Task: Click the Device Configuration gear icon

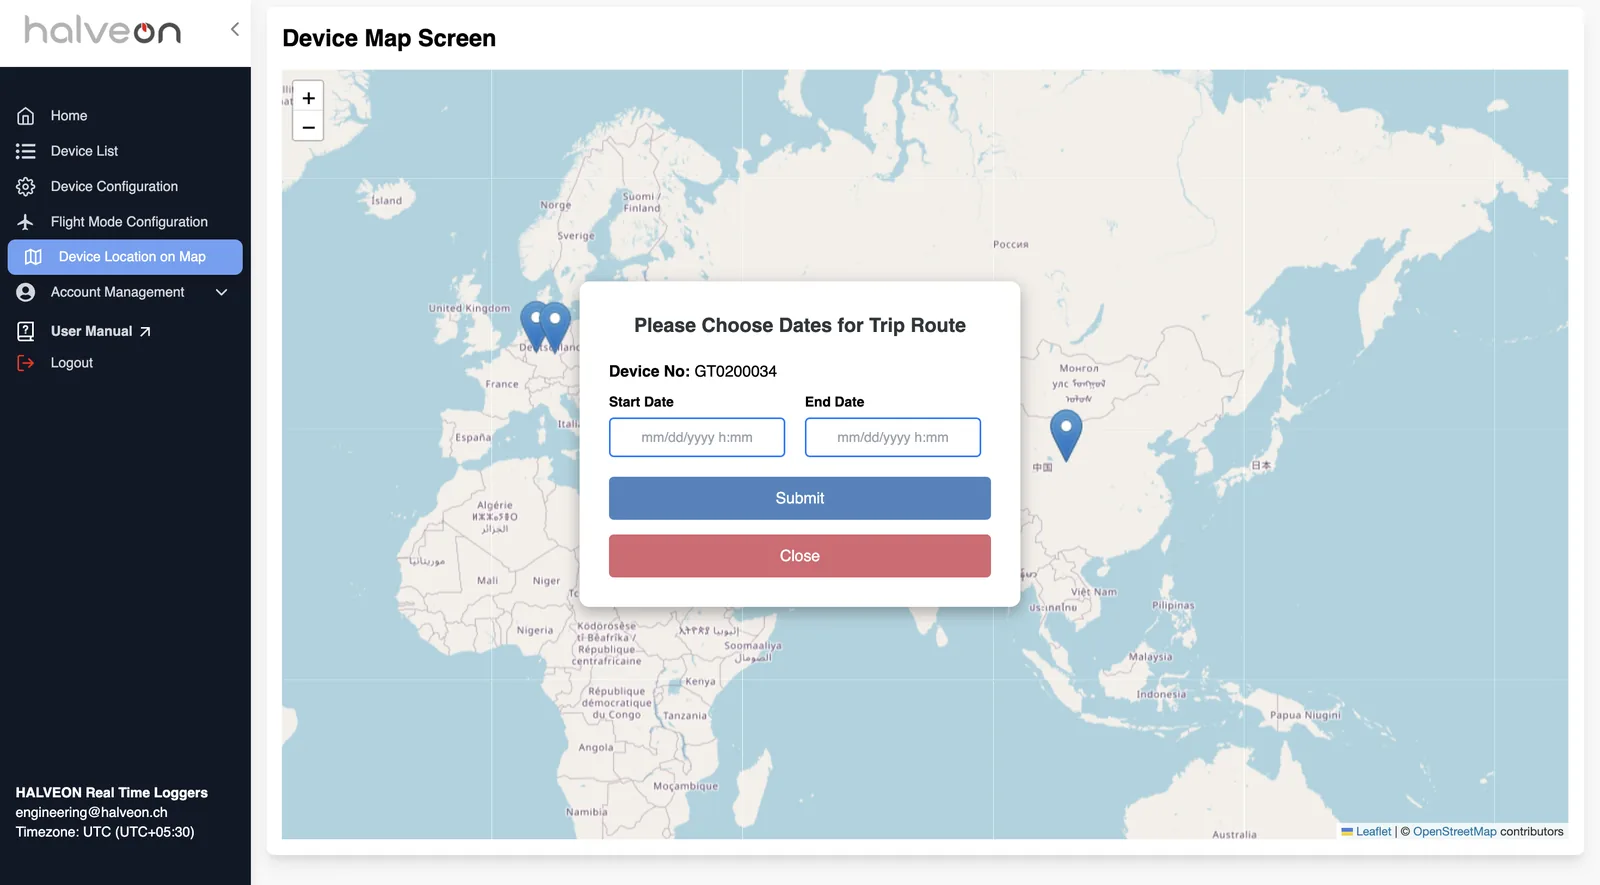Action: [x=26, y=187]
